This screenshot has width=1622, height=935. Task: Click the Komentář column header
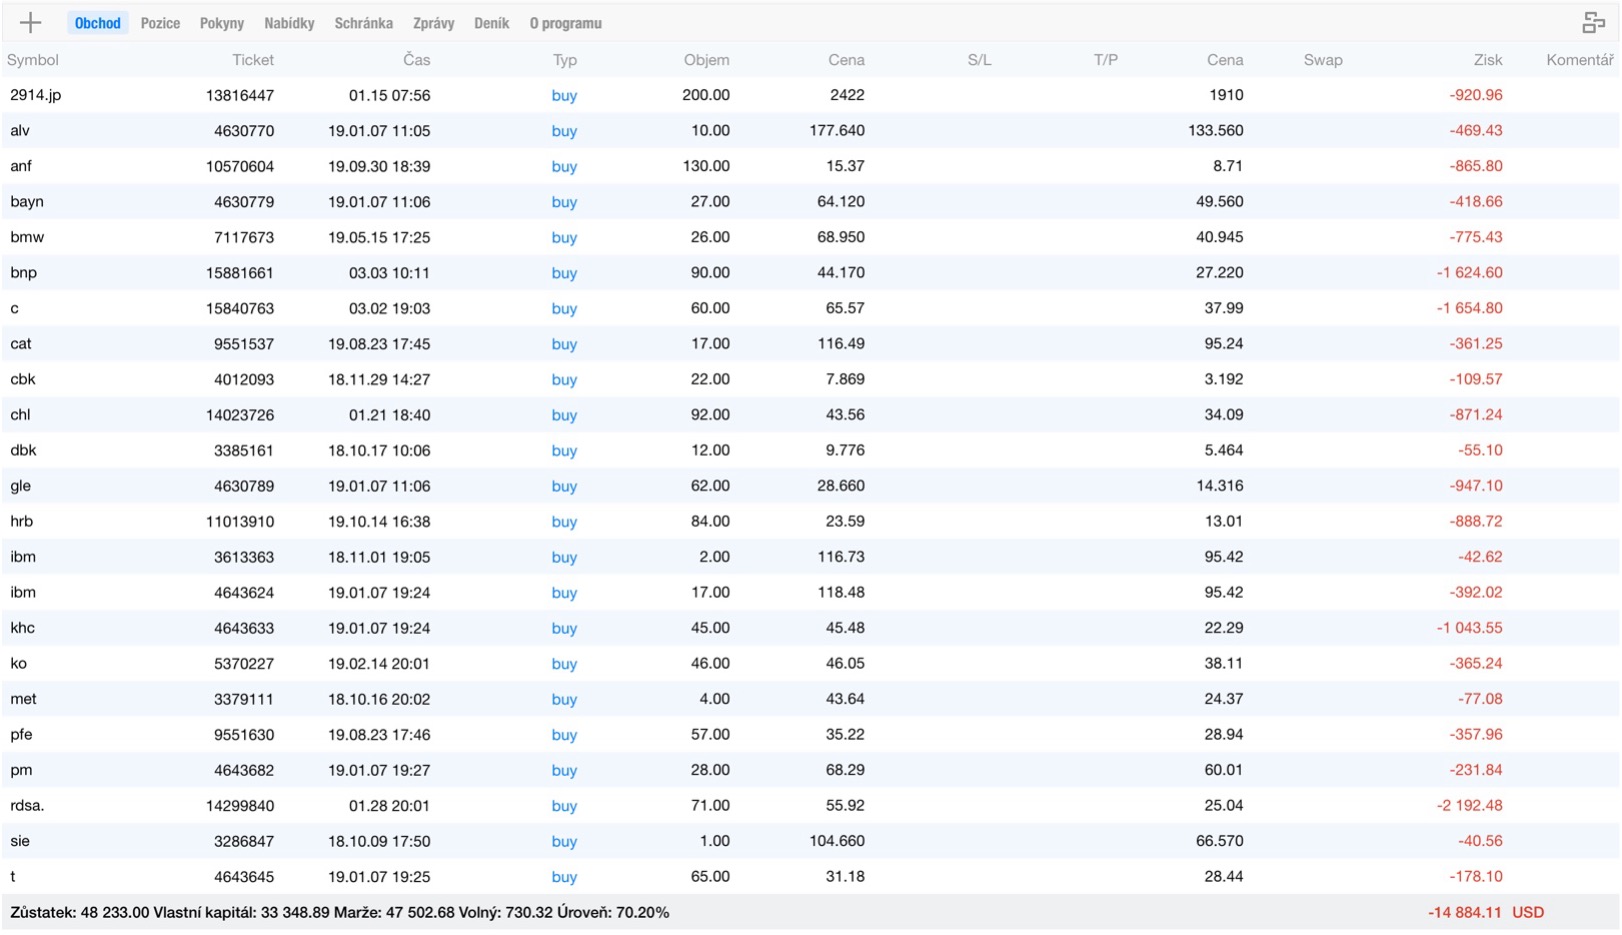click(x=1580, y=60)
